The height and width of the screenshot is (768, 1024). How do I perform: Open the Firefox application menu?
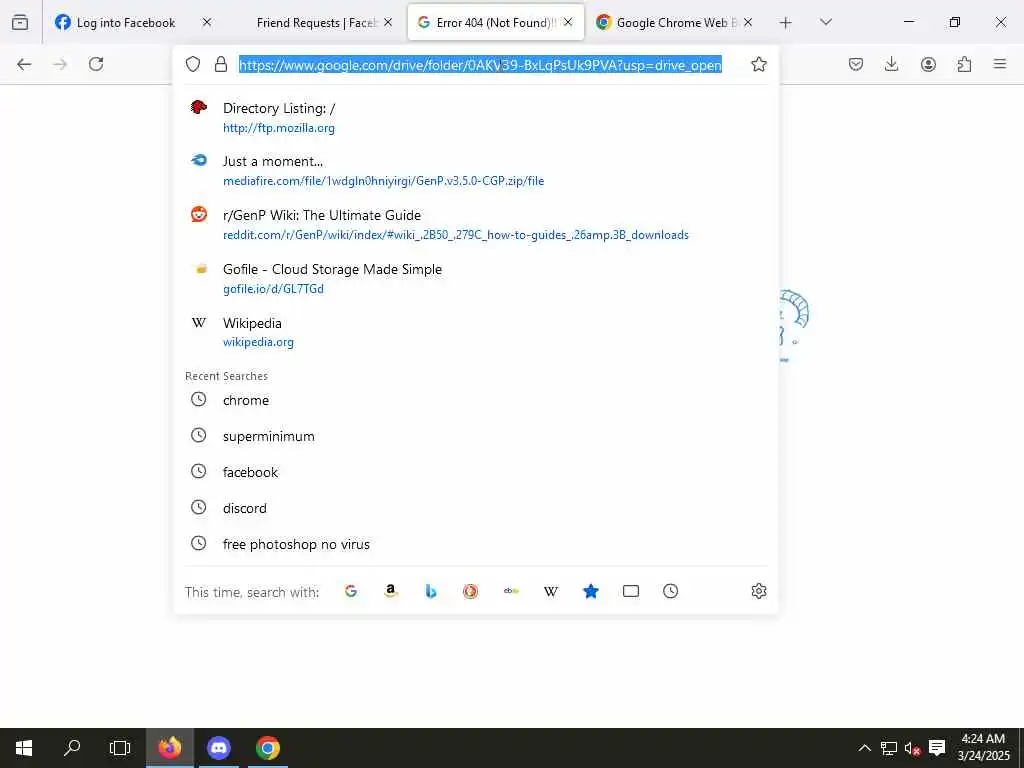[1000, 64]
